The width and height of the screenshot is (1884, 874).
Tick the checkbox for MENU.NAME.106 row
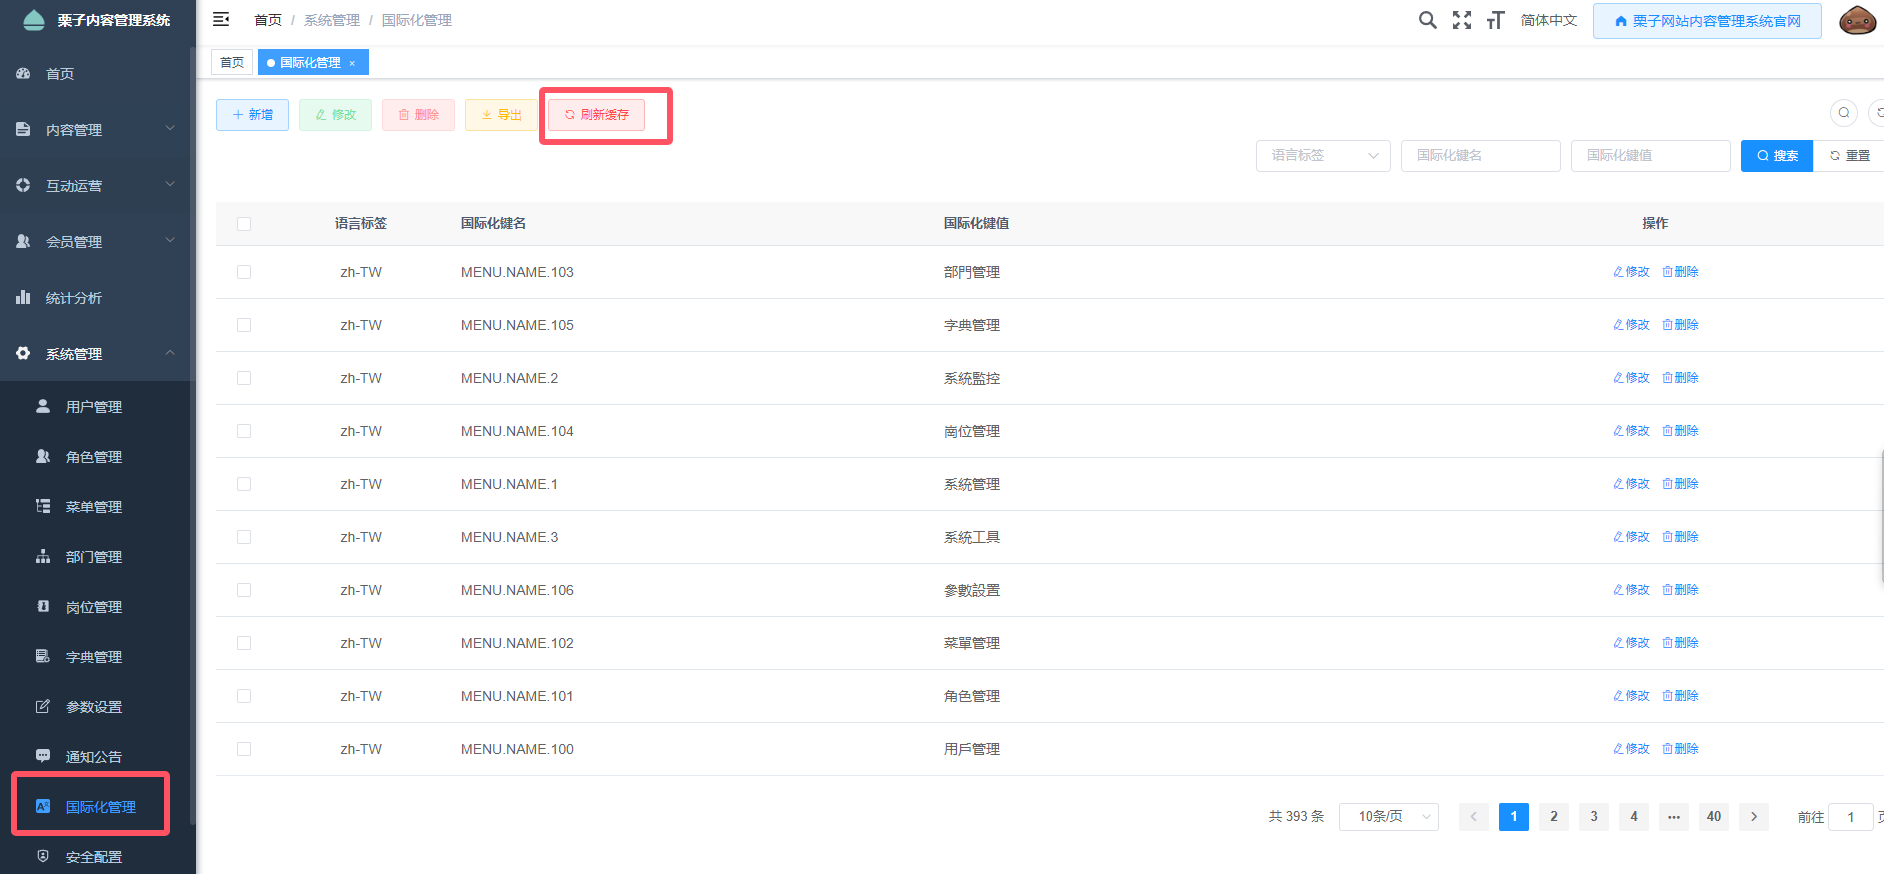click(x=244, y=590)
